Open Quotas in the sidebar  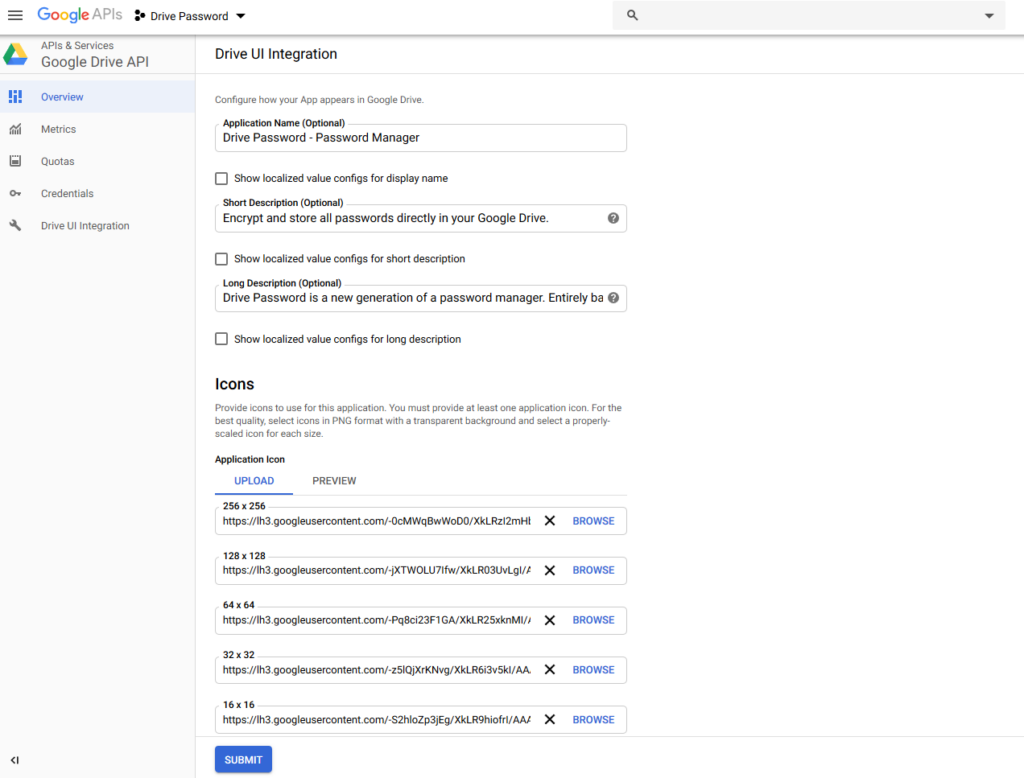pyautogui.click(x=97, y=161)
